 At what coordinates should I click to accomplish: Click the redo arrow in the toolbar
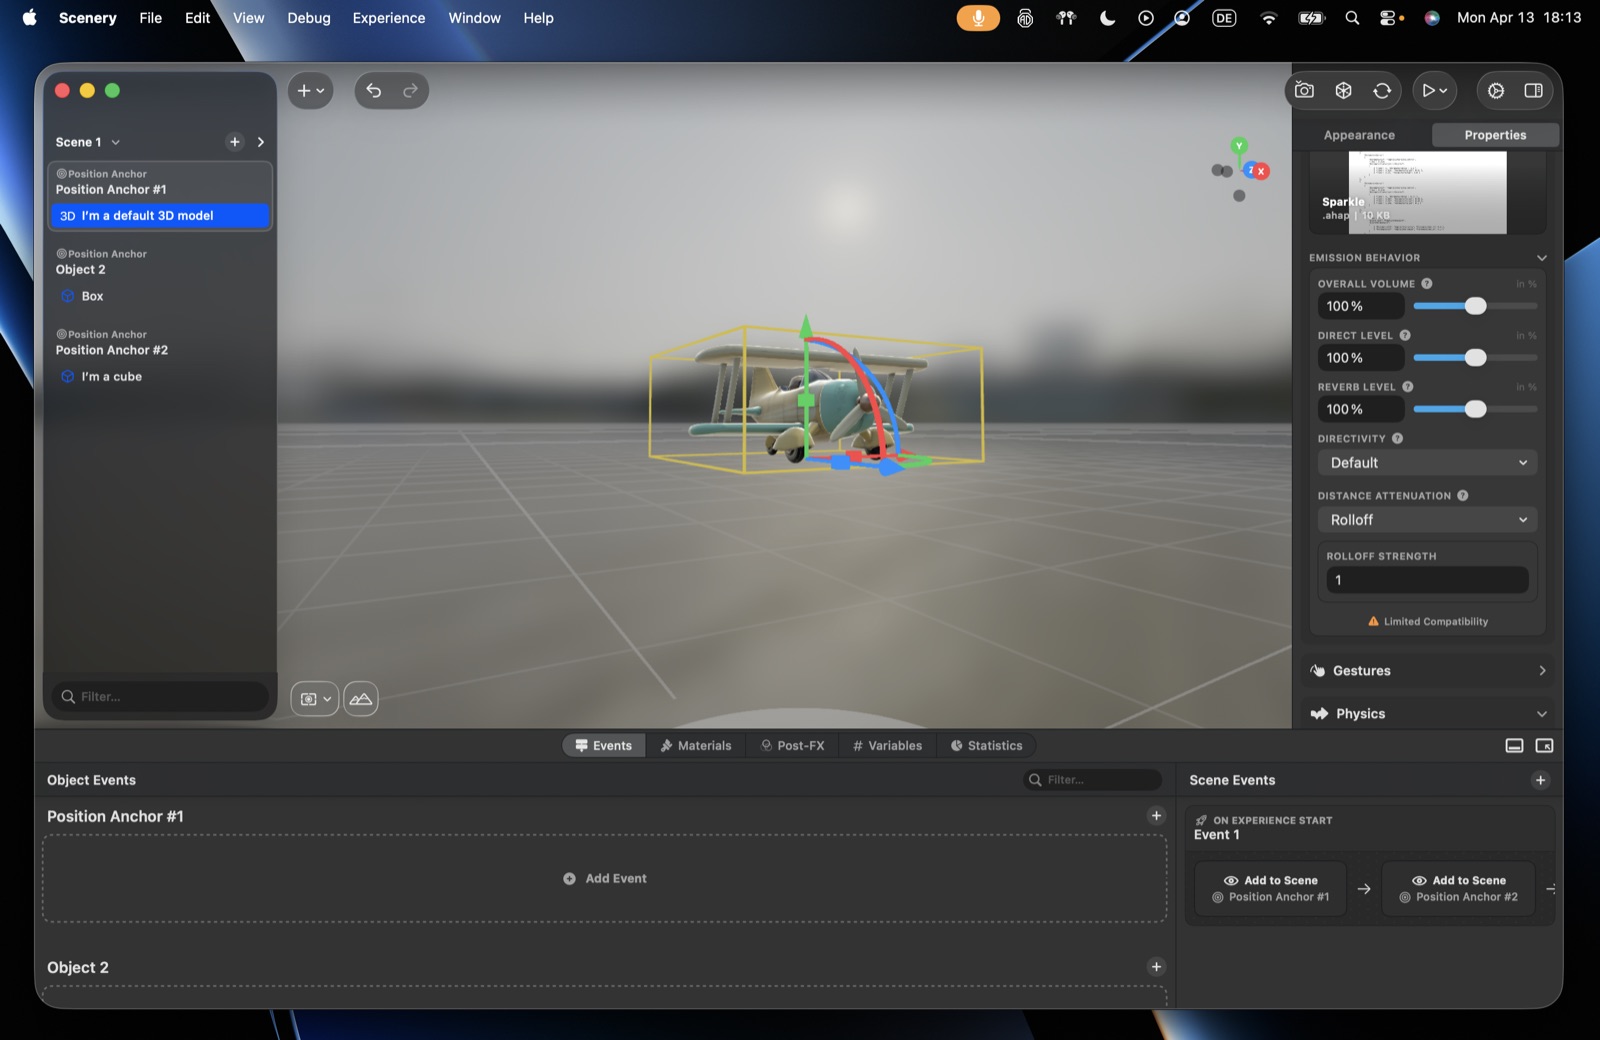pyautogui.click(x=410, y=91)
